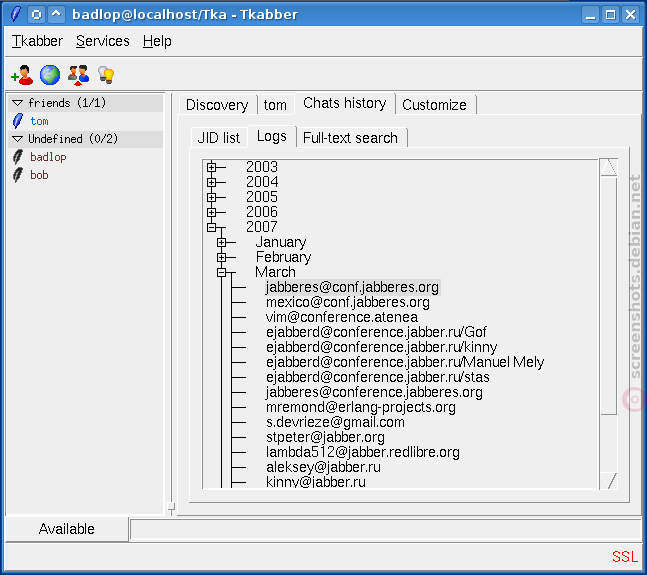Click the lightbulb toolbar icon
Image resolution: width=647 pixels, height=575 pixels.
(106, 75)
